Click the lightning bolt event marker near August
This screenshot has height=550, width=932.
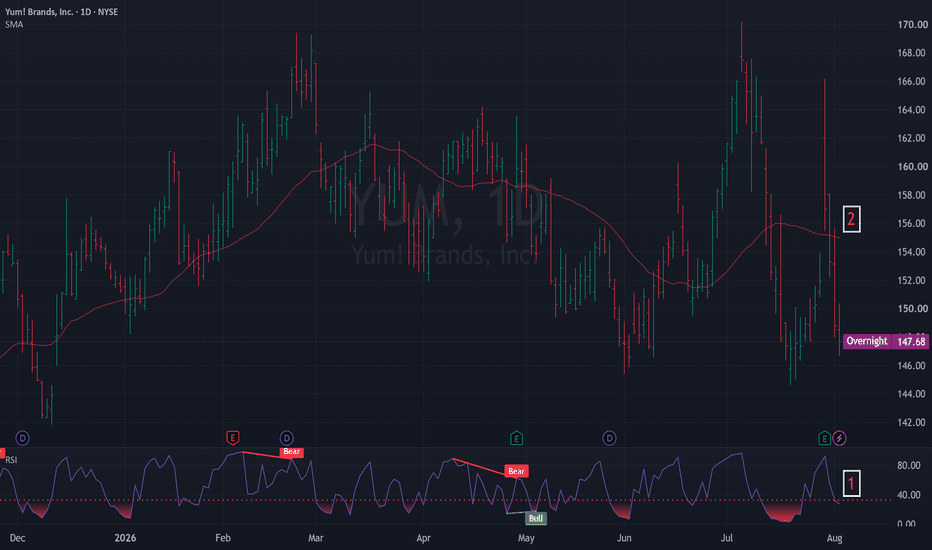coord(839,438)
